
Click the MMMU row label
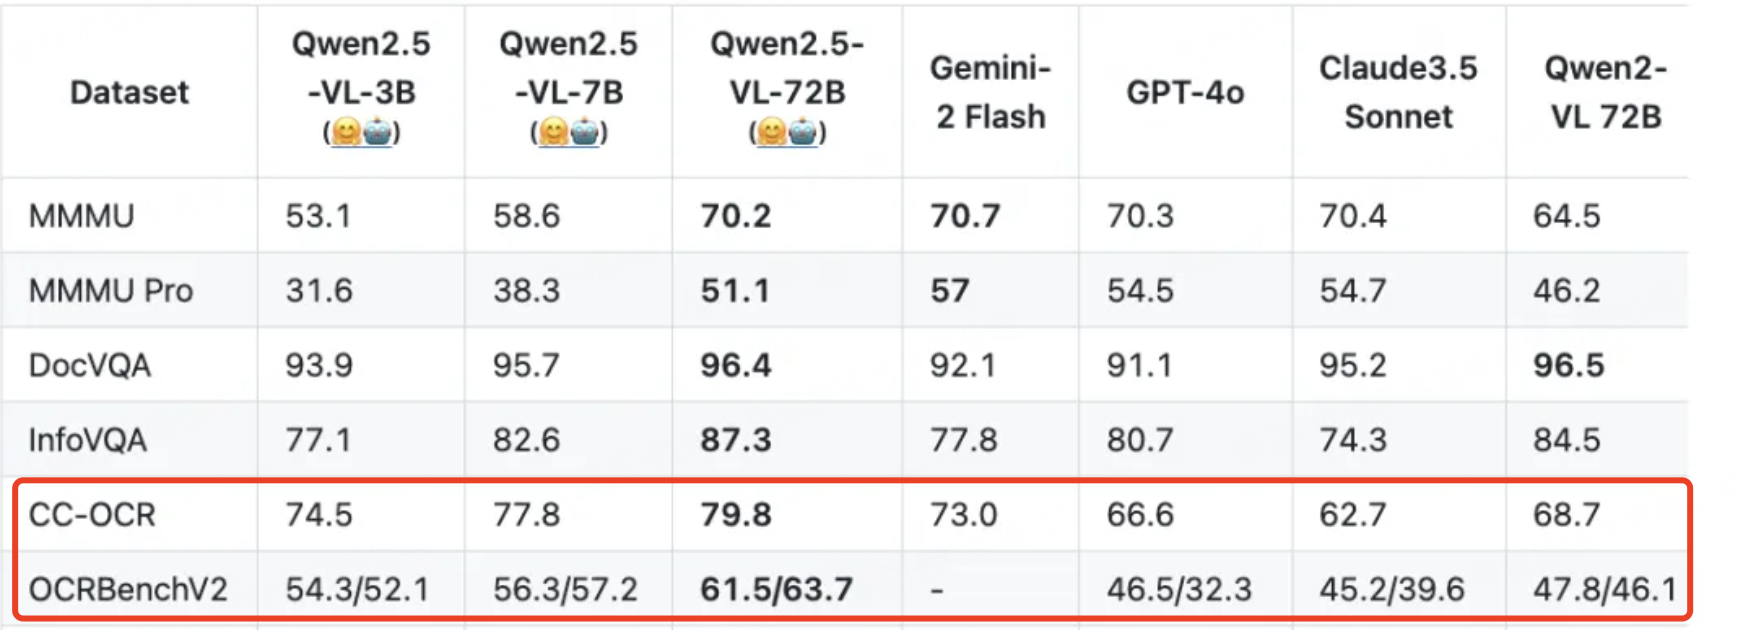(x=81, y=216)
